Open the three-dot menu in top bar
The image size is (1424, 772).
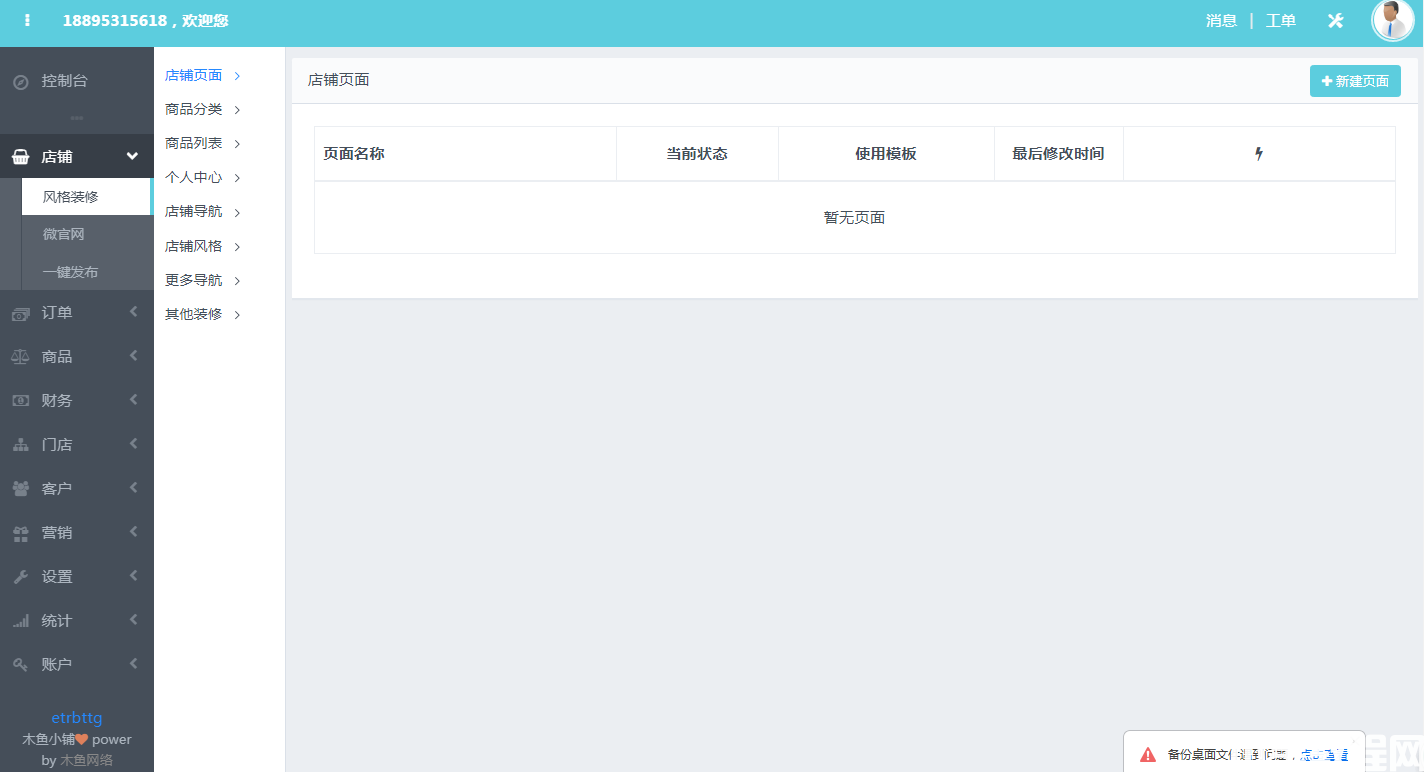[x=27, y=20]
